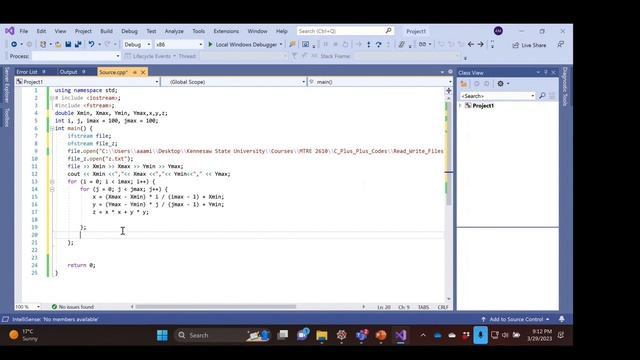
Task: Collapse the inner for loop at line 14
Action: [x=52, y=189]
